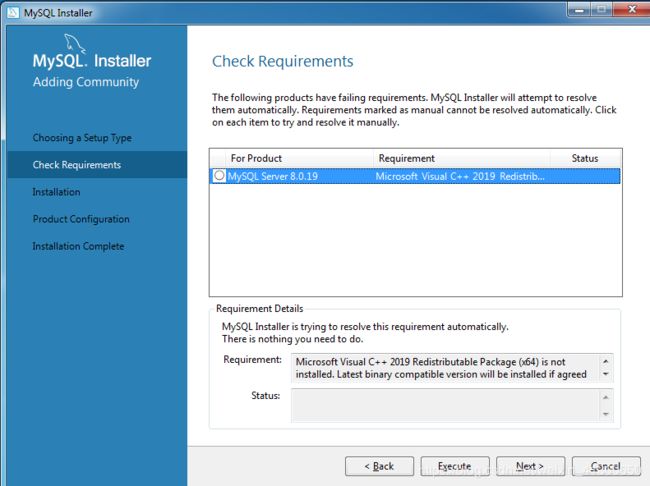Screen dimensions: 650x486
Task: Click the MySQL dolphin logo in sidebar
Action: click(75, 44)
